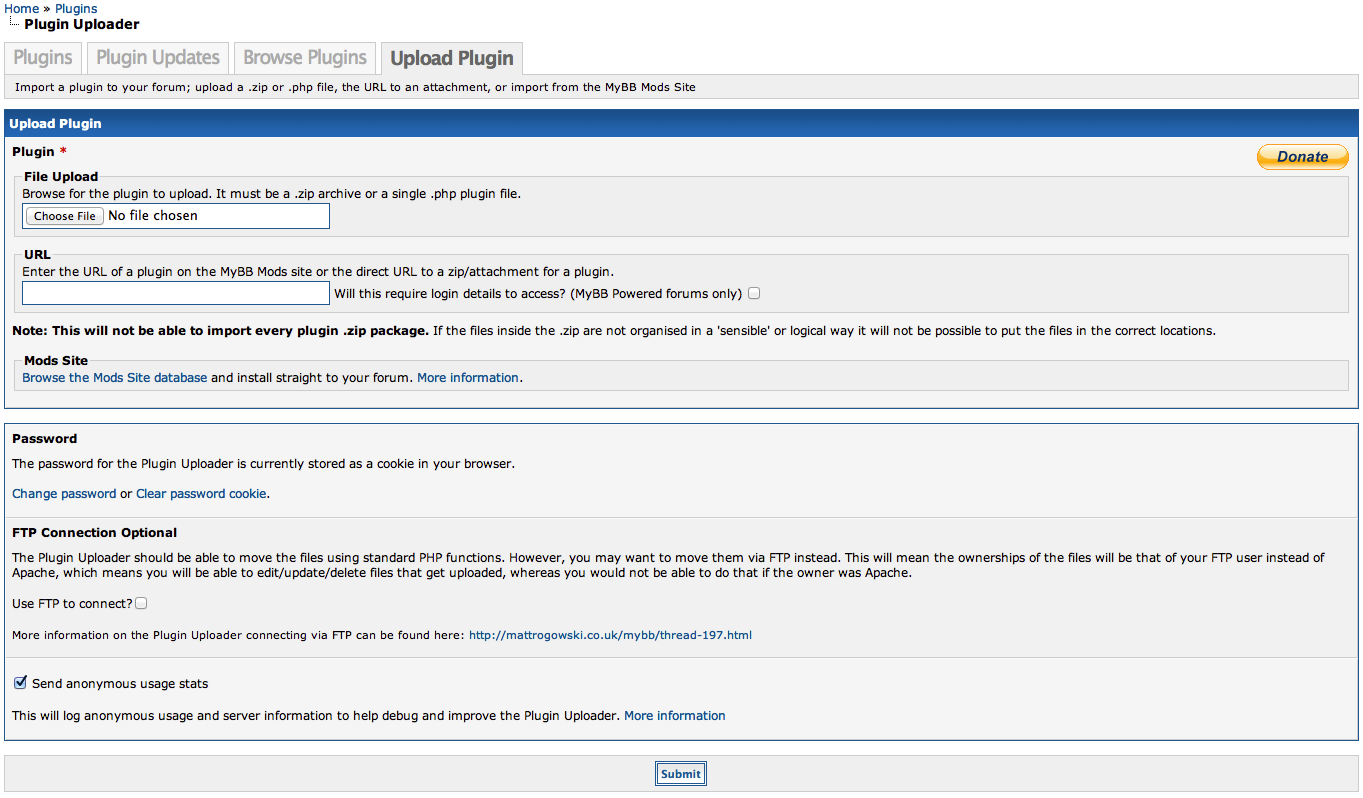1363x798 pixels.
Task: Select the Upload Plugin tab
Action: pyautogui.click(x=452, y=58)
